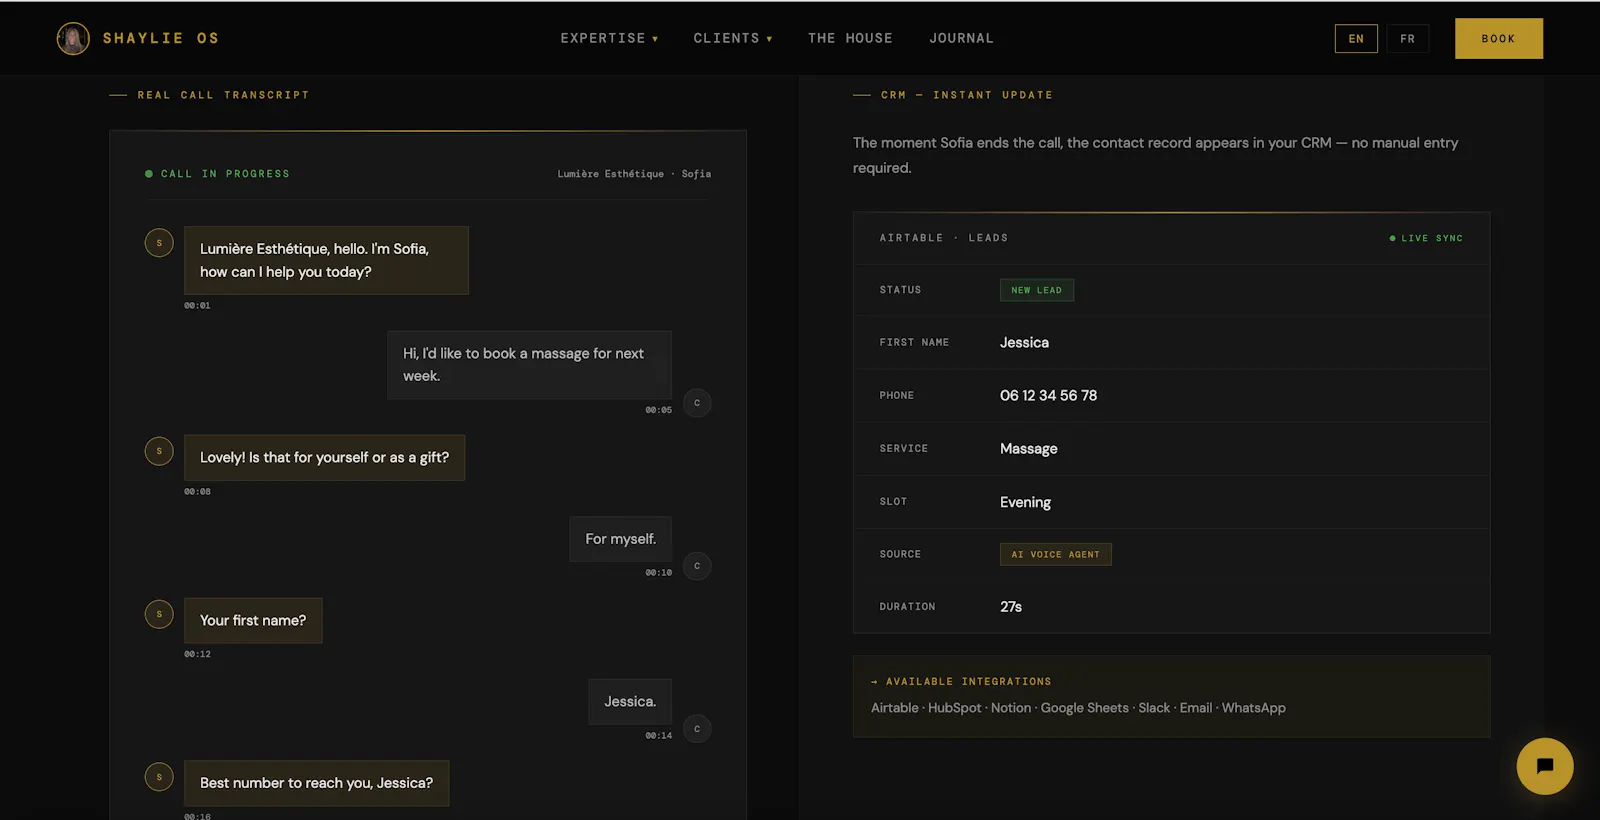Click S avatar beside 'Lovely! Is that for yourself'
The image size is (1600, 820).
(x=159, y=451)
